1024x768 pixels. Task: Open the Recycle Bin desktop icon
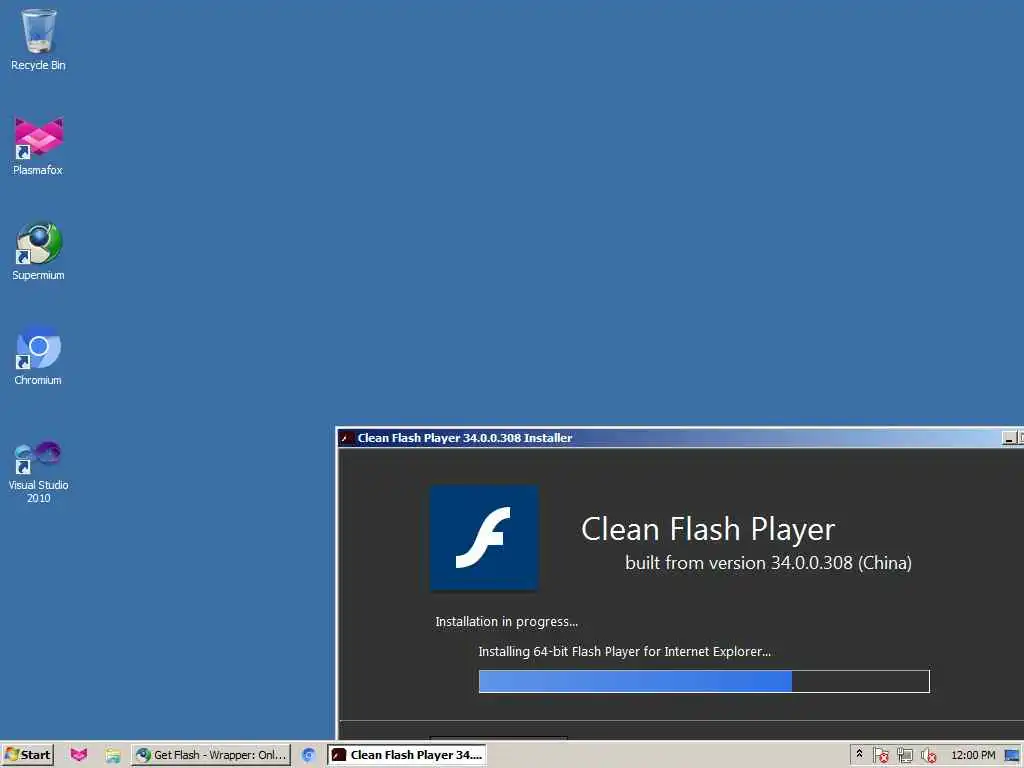39,39
